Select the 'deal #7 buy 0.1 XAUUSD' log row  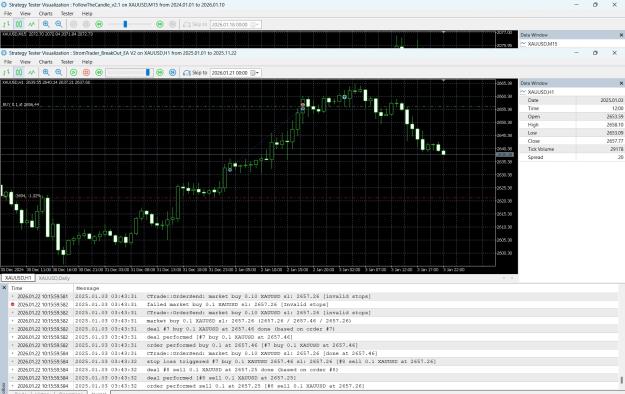click(313, 329)
